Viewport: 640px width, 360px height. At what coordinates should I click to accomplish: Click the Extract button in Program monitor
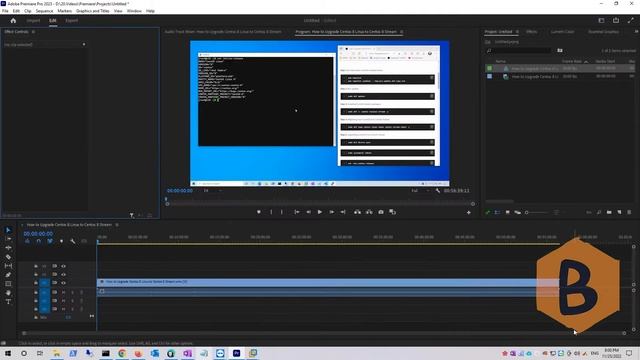tap(369, 212)
